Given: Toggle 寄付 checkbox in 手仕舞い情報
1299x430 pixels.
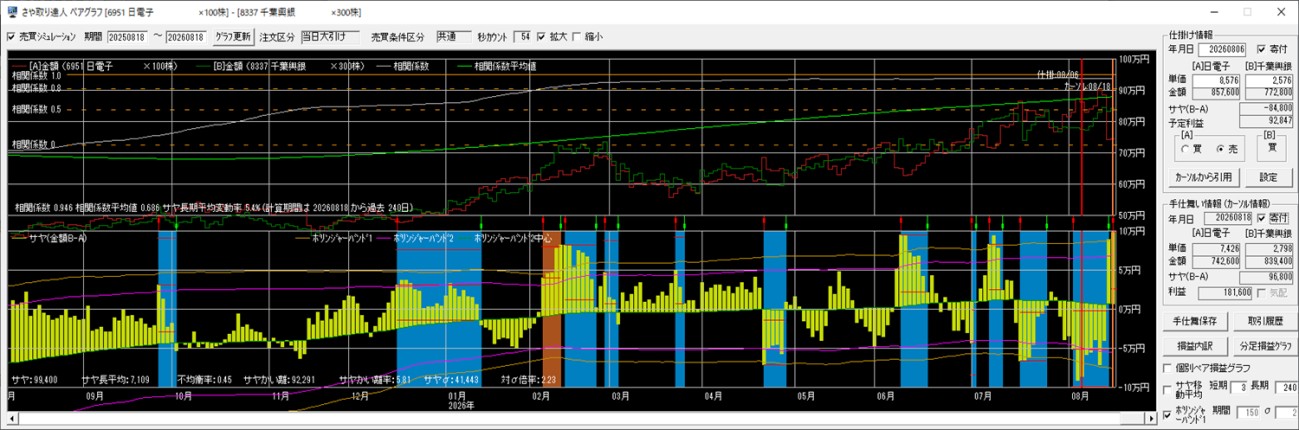Looking at the screenshot, I should 1261,216.
